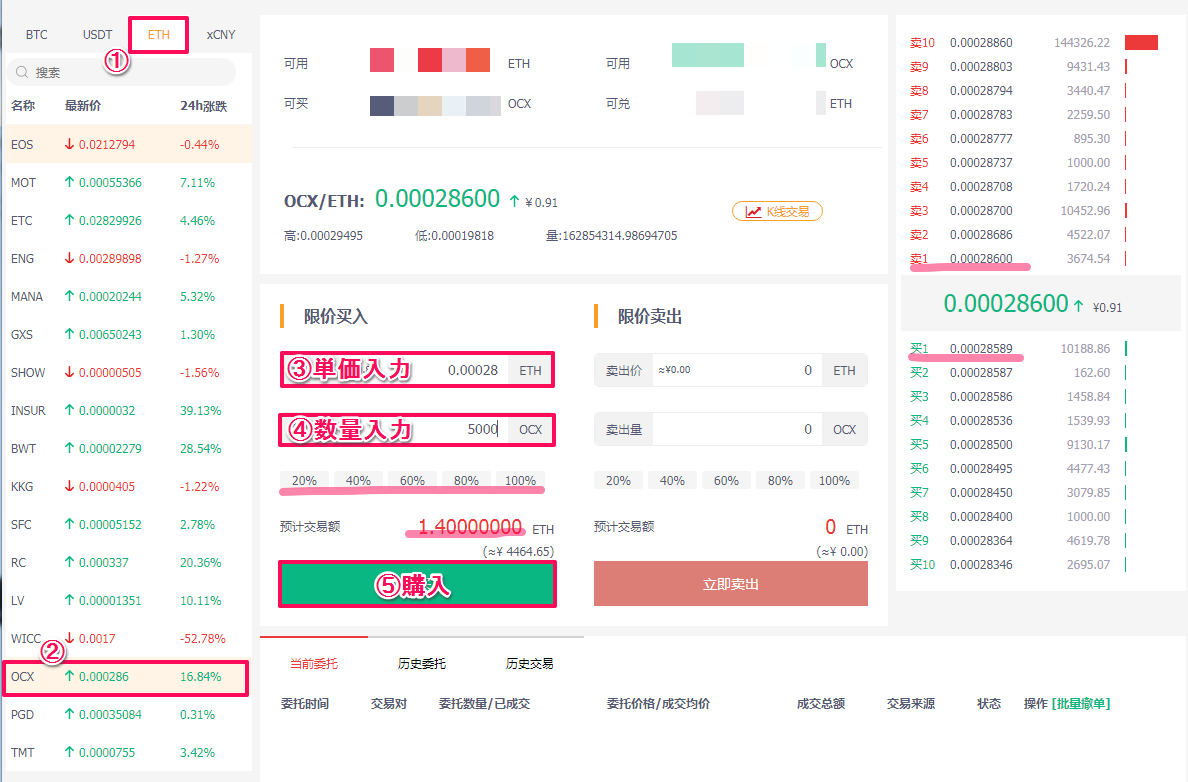This screenshot has height=782, width=1188.
Task: Click the green up arrow beside MOT
Action: click(x=70, y=182)
